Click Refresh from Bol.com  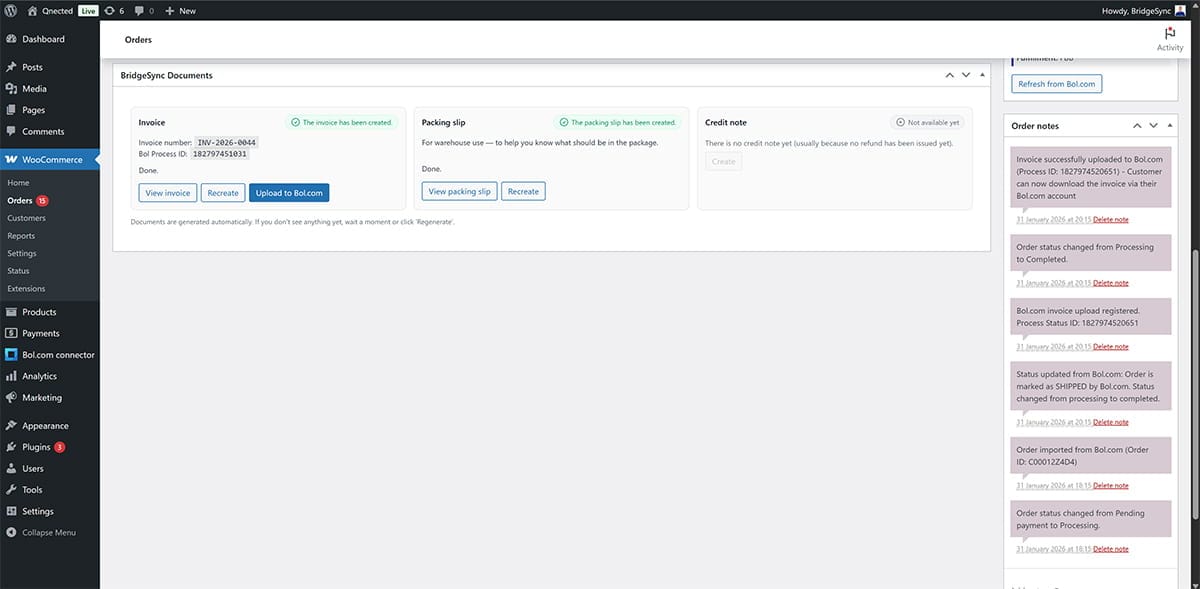tap(1056, 84)
